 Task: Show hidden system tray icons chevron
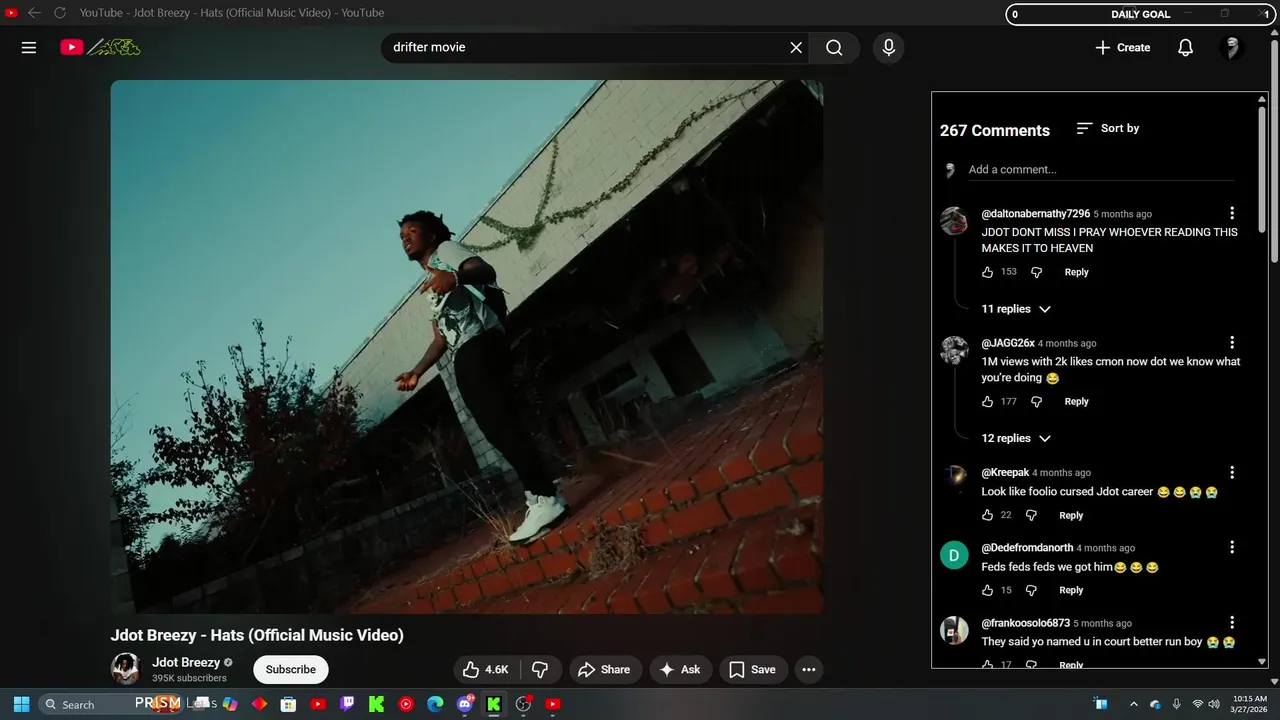click(1133, 704)
